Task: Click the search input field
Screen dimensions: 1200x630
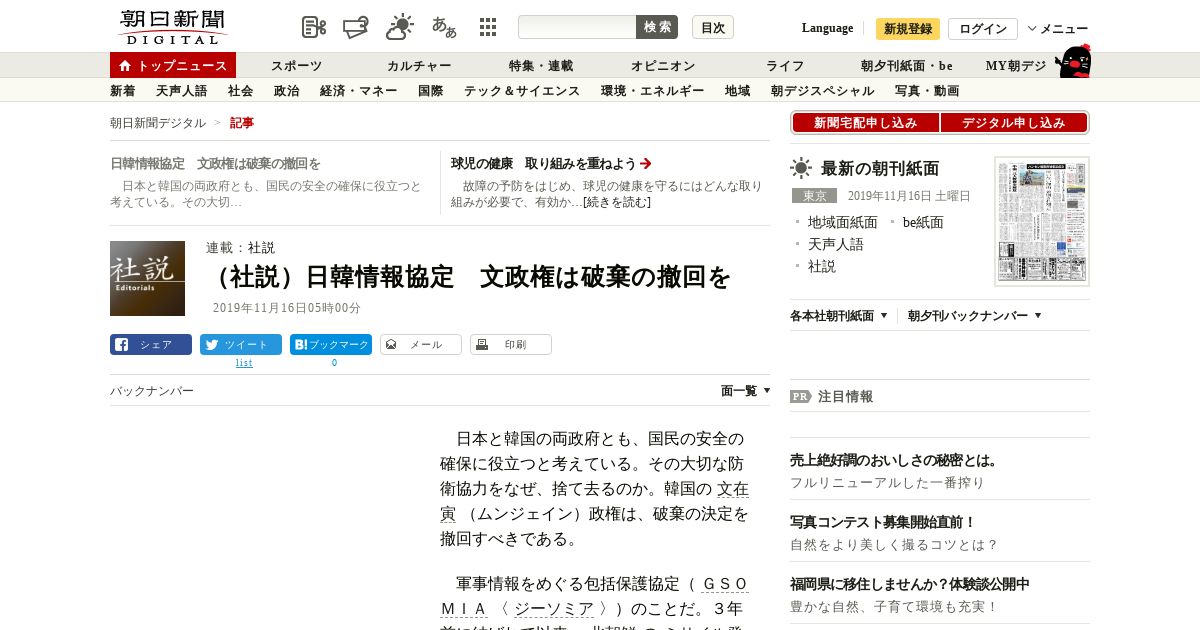Action: [577, 27]
